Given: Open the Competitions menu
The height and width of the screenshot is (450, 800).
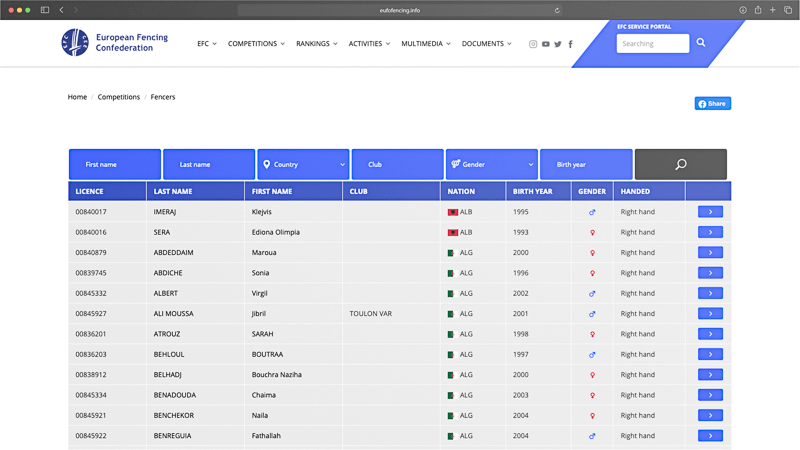Looking at the screenshot, I should 256,44.
